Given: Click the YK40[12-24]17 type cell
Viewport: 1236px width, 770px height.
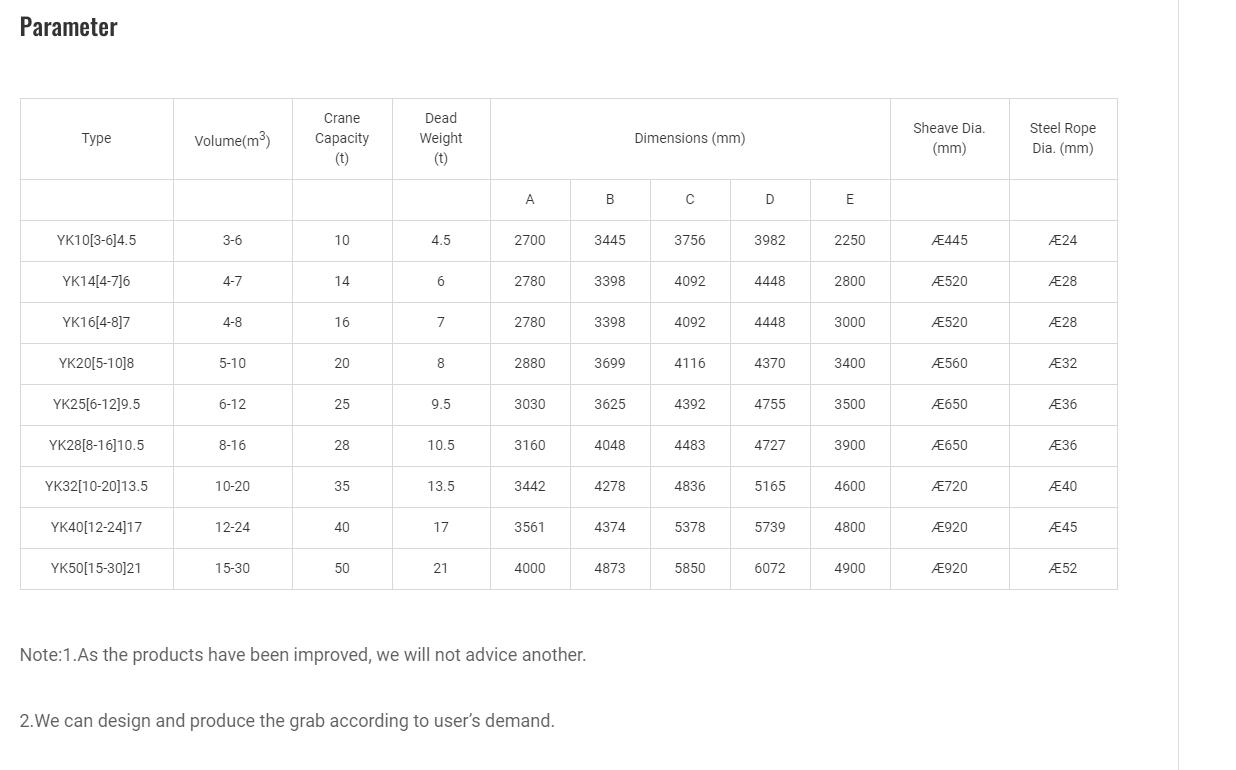Looking at the screenshot, I should coord(96,527).
